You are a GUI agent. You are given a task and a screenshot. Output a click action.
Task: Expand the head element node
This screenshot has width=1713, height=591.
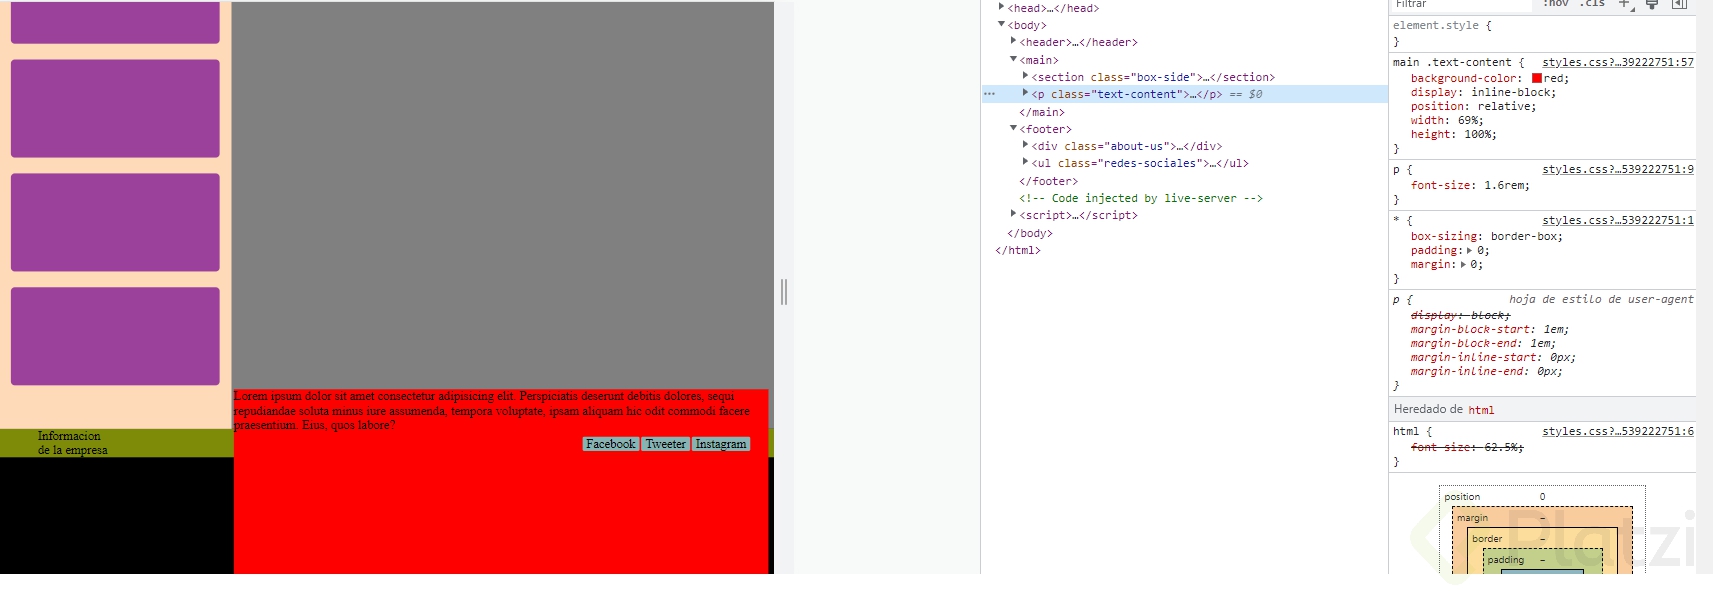[x=1001, y=8]
